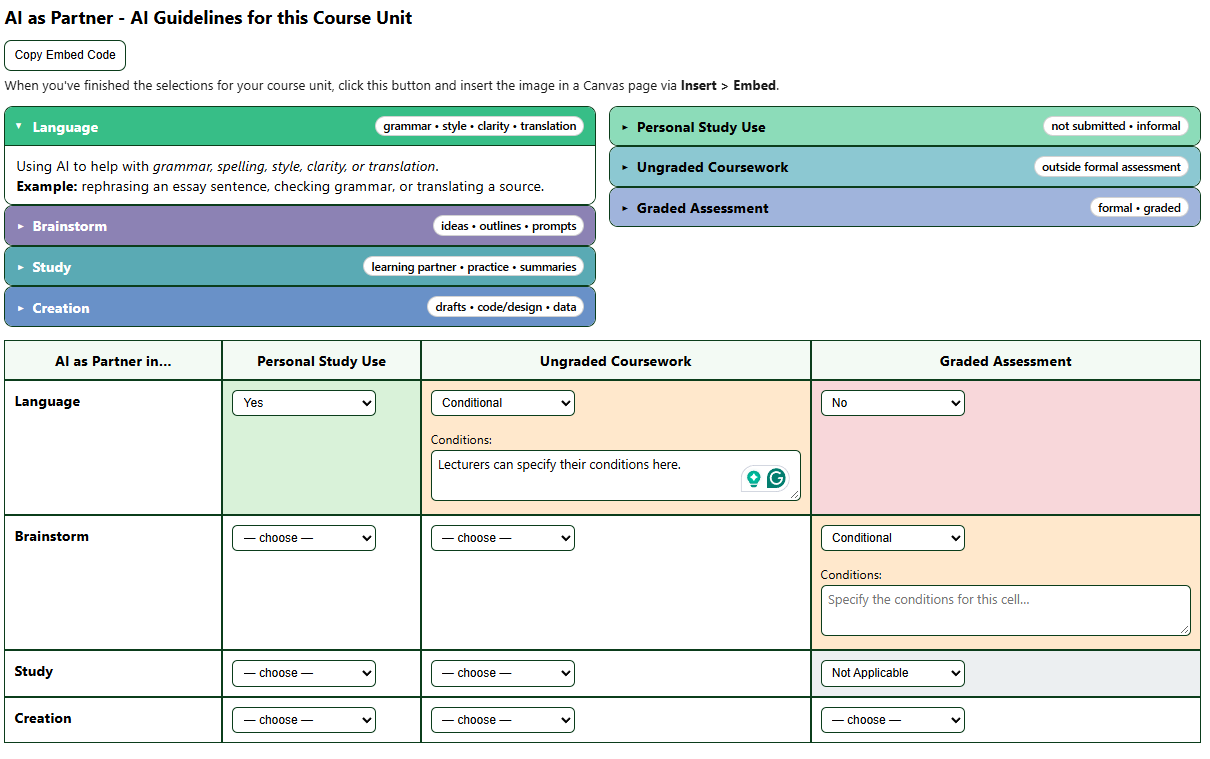Open the Study Graded Assessment dropdown
Screen dimensions: 1210x759
pyautogui.click(x=893, y=673)
